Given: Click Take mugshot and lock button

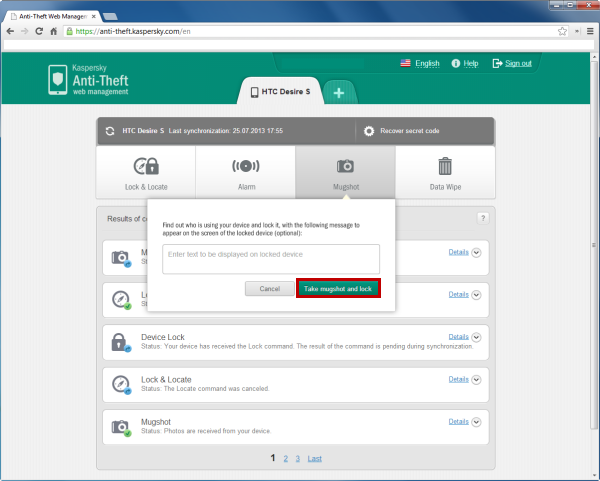Looking at the screenshot, I should point(338,289).
